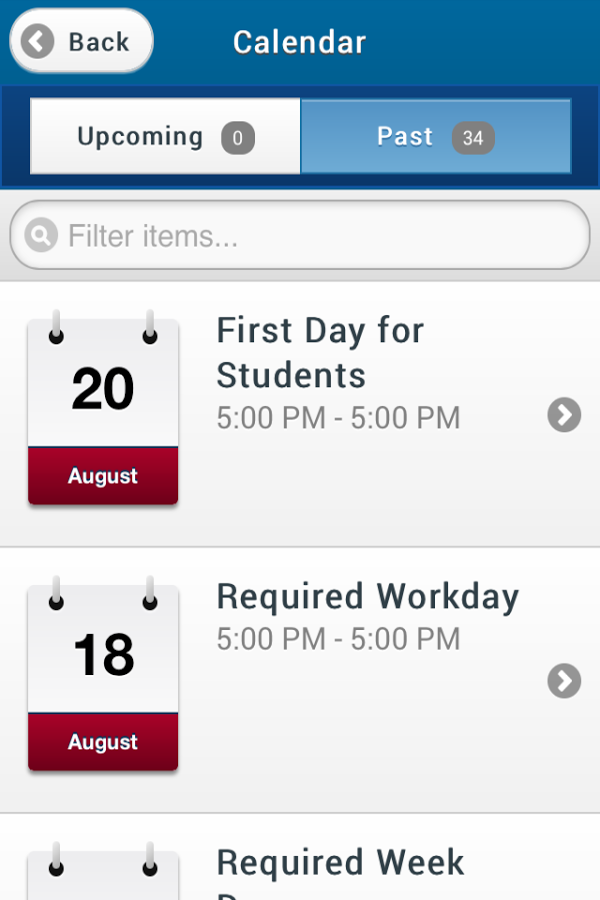Screen dimensions: 600x900
Task: Tap the red August label under 20
Action: click(x=103, y=476)
